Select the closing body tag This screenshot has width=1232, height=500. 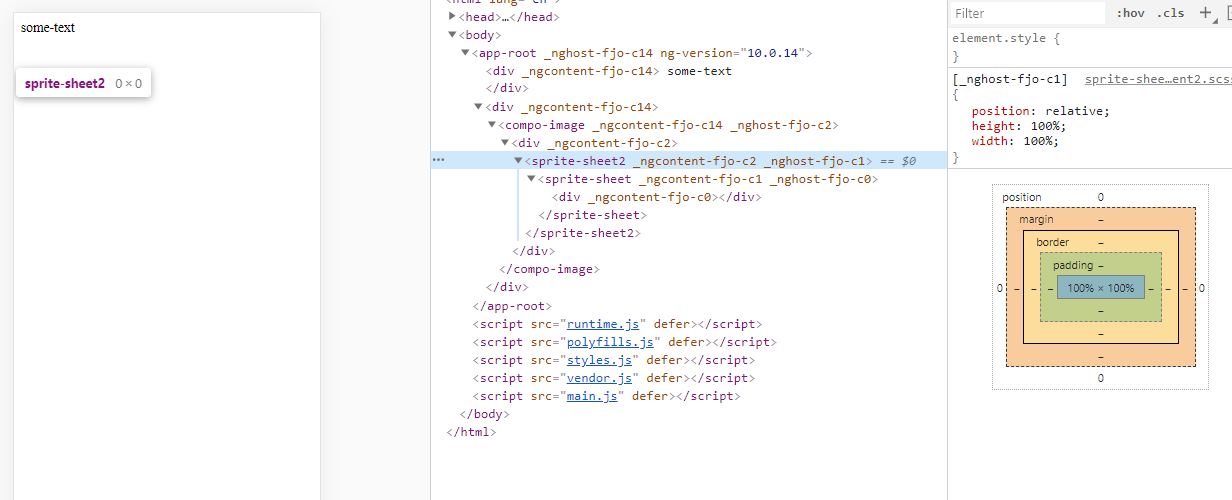pyautogui.click(x=485, y=414)
